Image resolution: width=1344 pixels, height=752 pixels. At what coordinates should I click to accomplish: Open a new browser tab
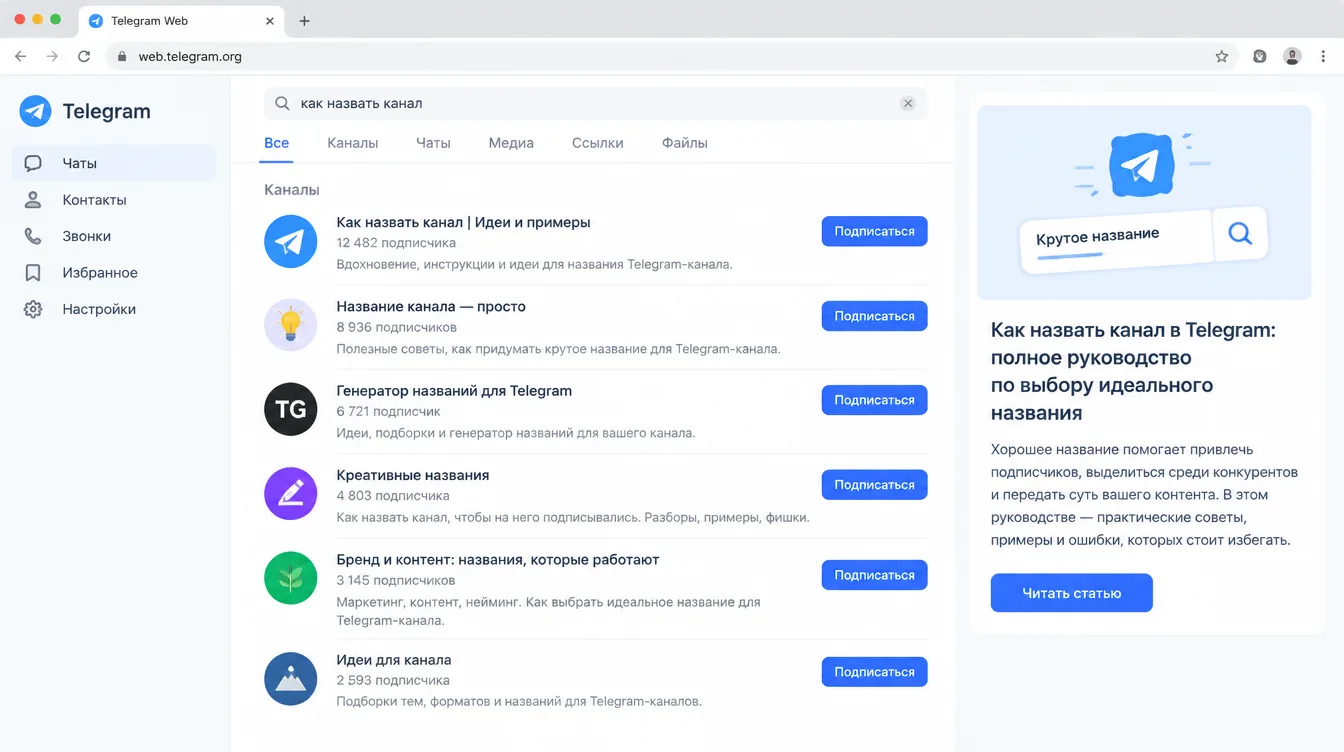(x=305, y=21)
